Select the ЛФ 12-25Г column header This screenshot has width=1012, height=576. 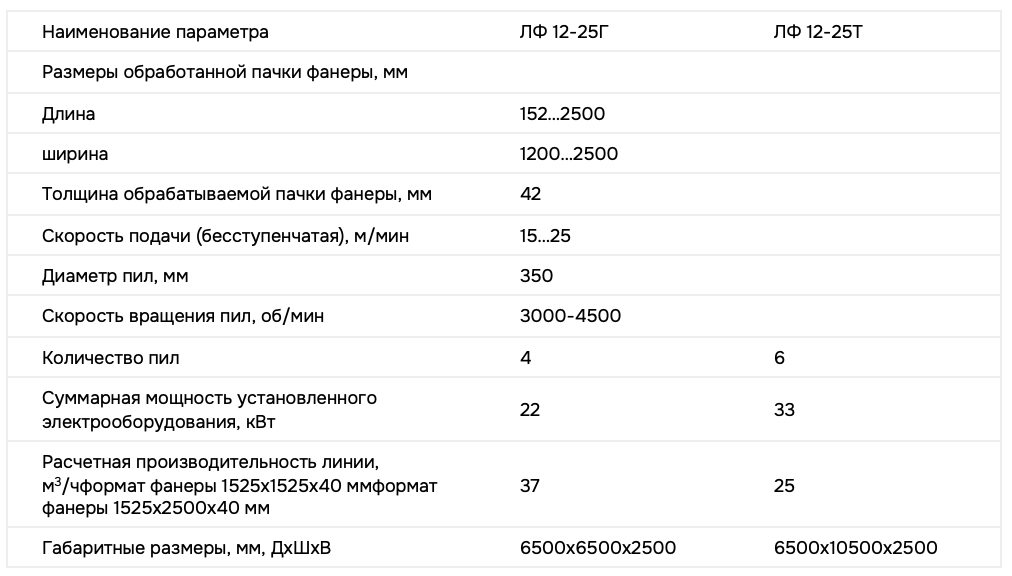563,32
